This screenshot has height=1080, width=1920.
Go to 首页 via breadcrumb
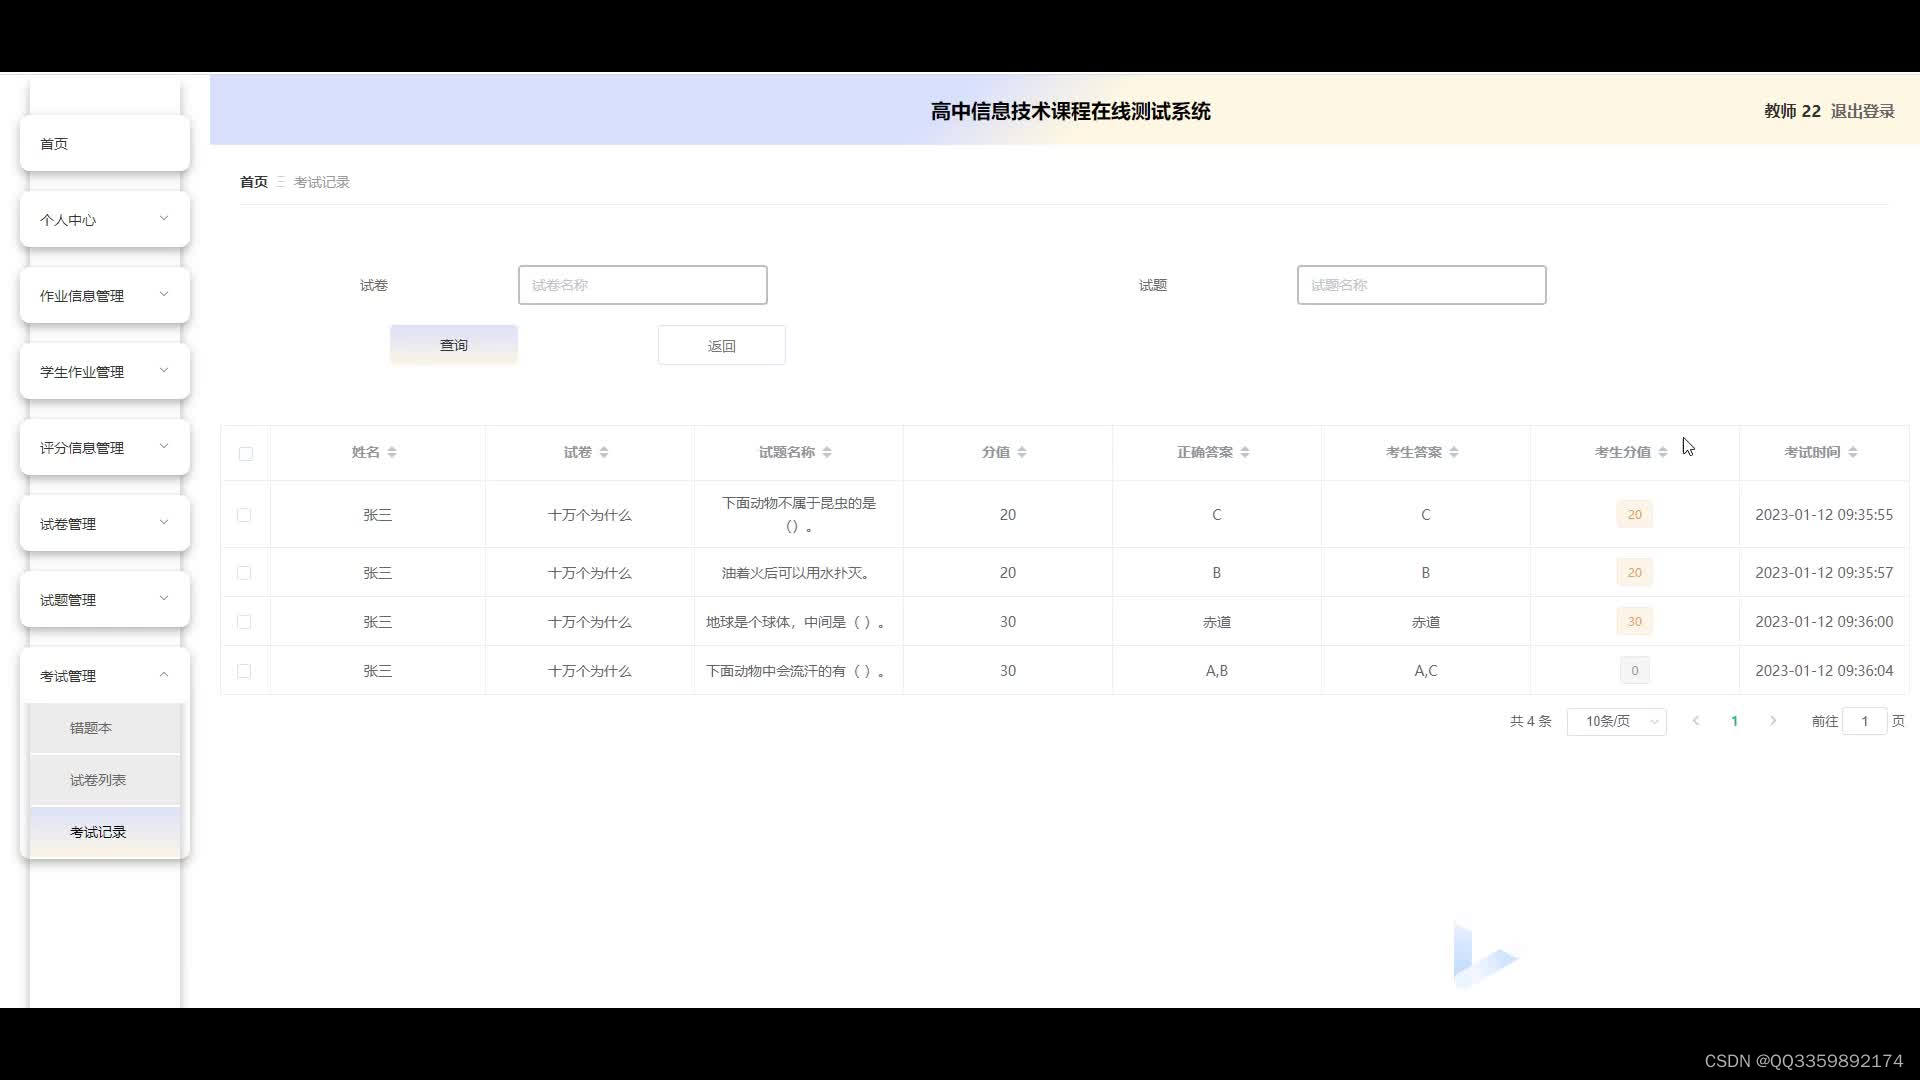pos(254,182)
